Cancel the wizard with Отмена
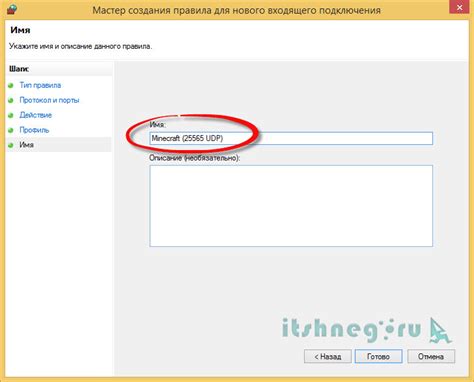474x382 pixels. coord(431,356)
